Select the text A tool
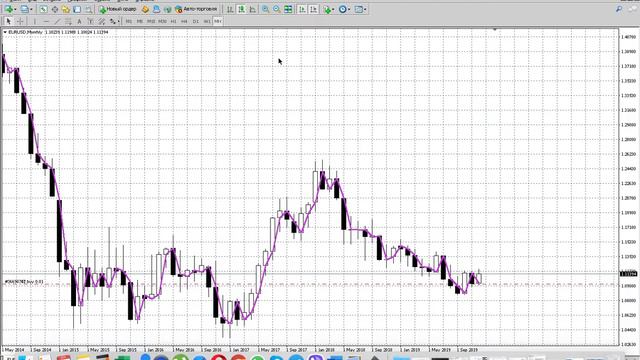This screenshot has width=640, height=360. point(79,21)
